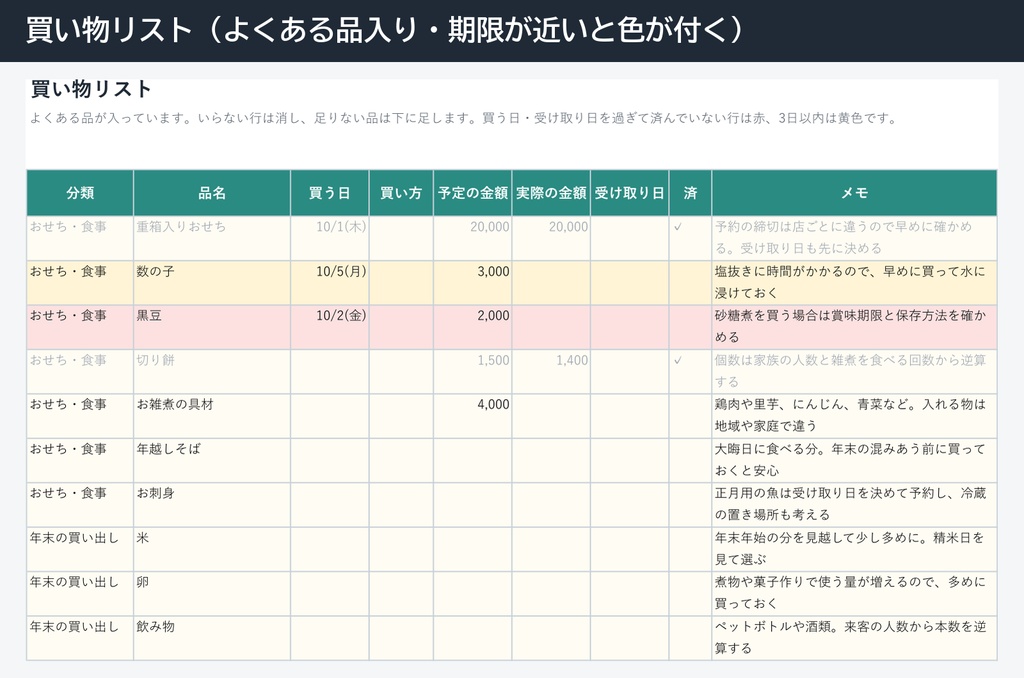Image resolution: width=1024 pixels, height=678 pixels.
Task: Click the description text starting よくある品が入っています
Action: coord(464,118)
